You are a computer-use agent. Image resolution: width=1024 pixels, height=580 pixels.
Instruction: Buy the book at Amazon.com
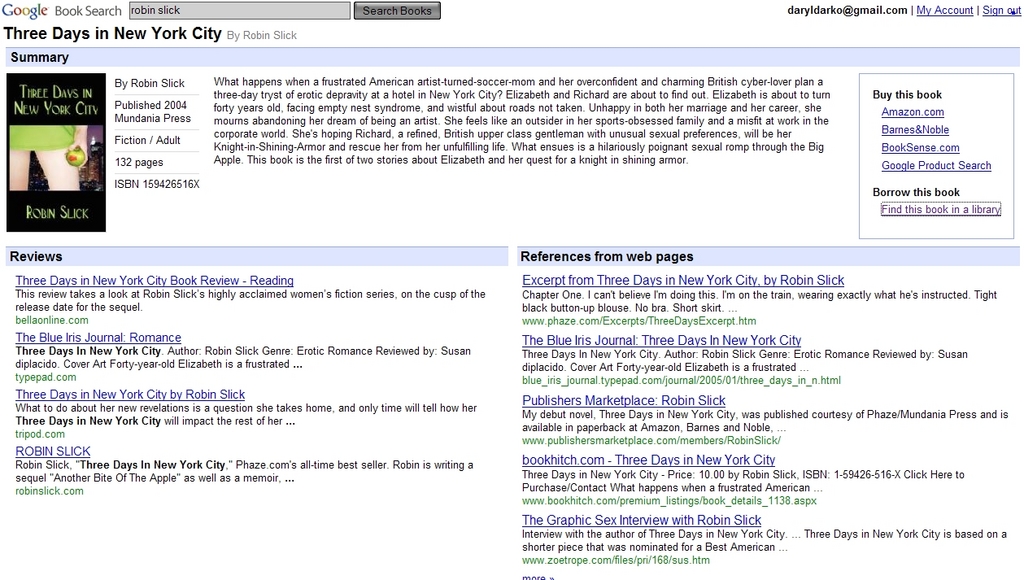tap(912, 112)
